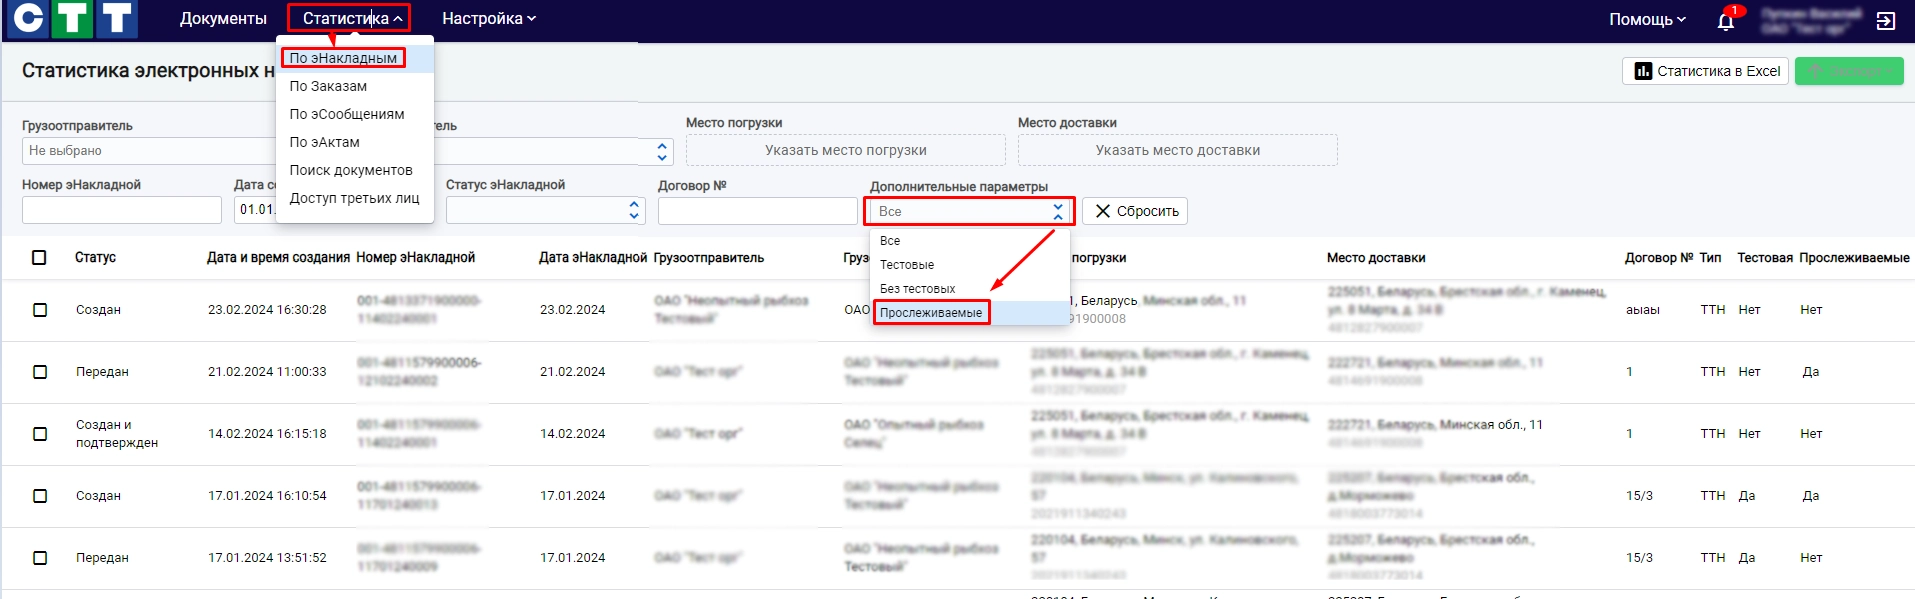Open Документы menu item
The height and width of the screenshot is (599, 1915).
[223, 19]
